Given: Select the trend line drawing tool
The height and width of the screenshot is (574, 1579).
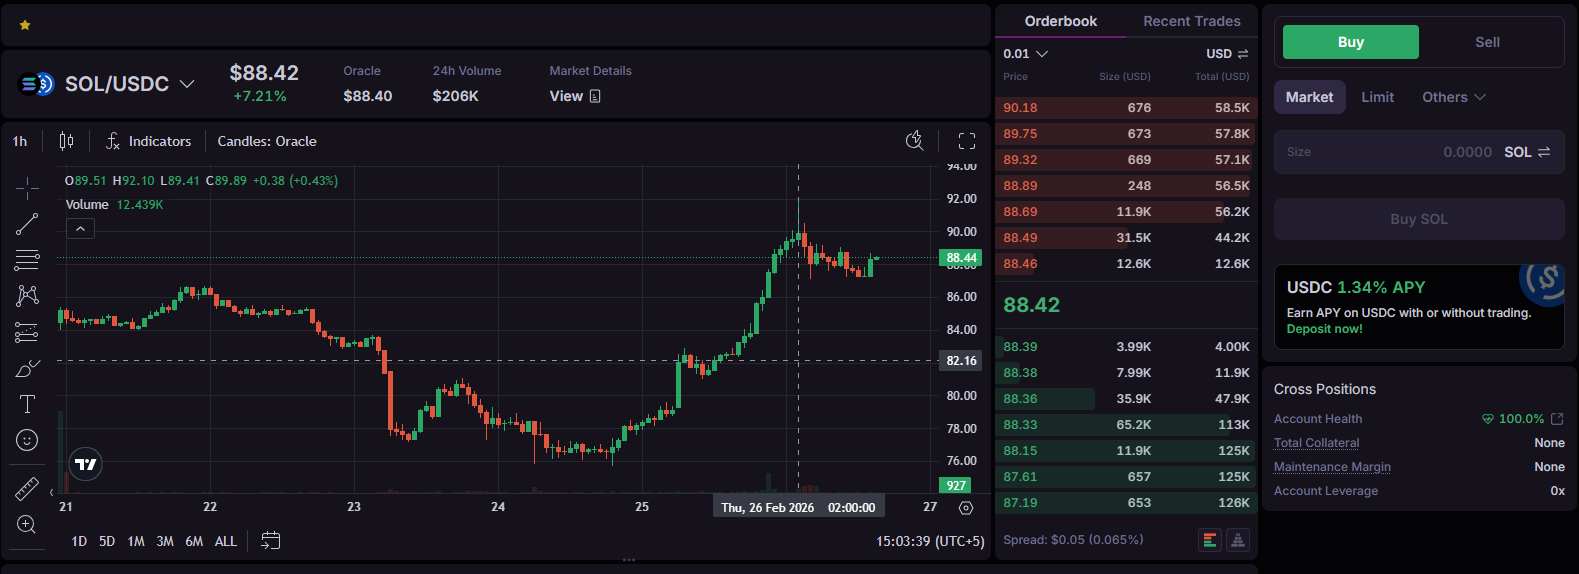Looking at the screenshot, I should tap(27, 224).
